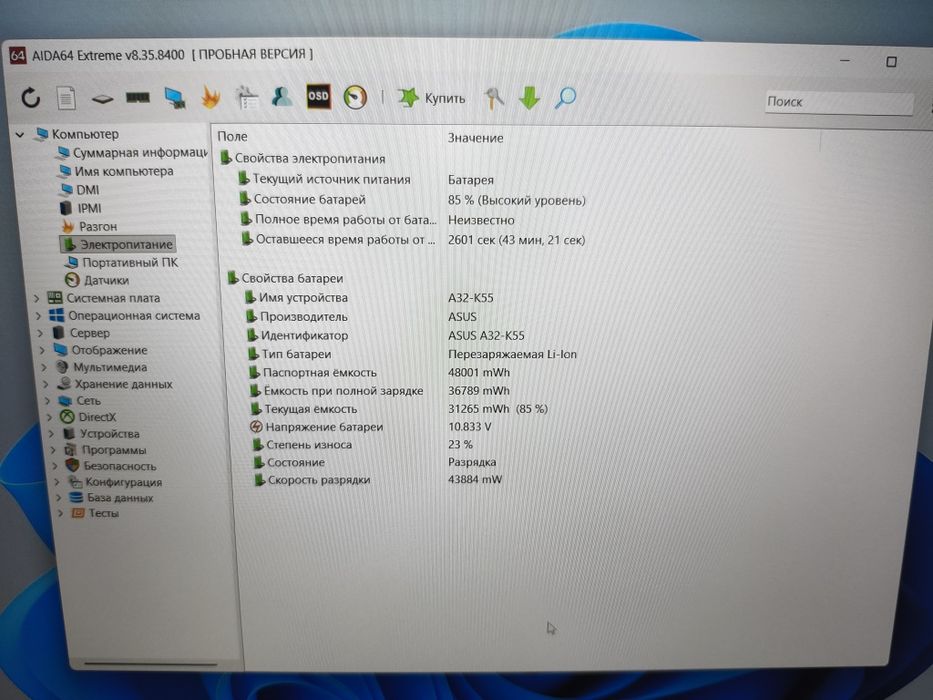
Task: Open the Разгон tree item
Action: pyautogui.click(x=98, y=226)
